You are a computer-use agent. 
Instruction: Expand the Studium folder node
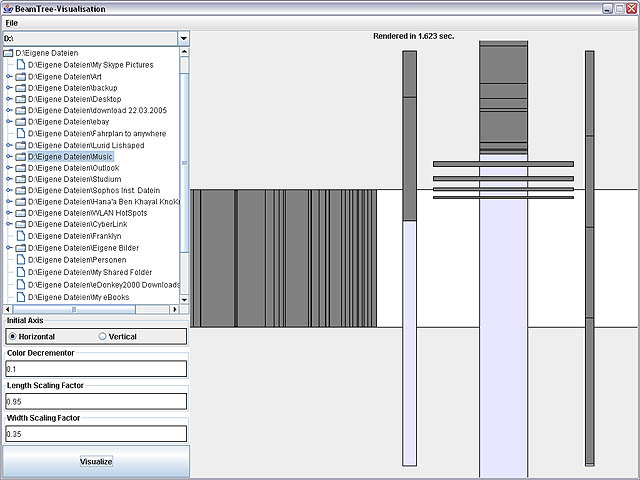(9, 179)
